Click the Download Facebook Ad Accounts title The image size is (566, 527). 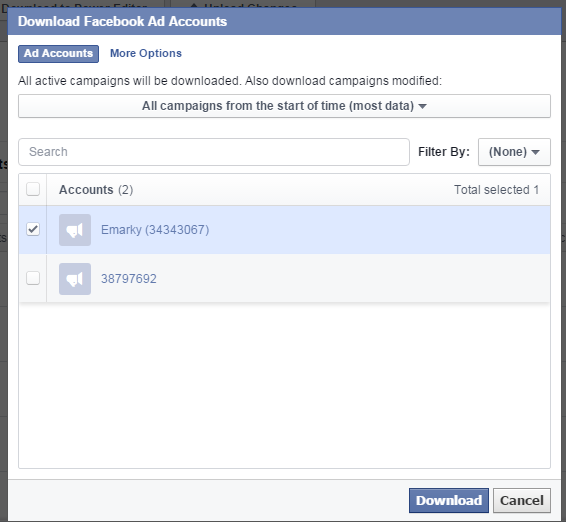122,21
